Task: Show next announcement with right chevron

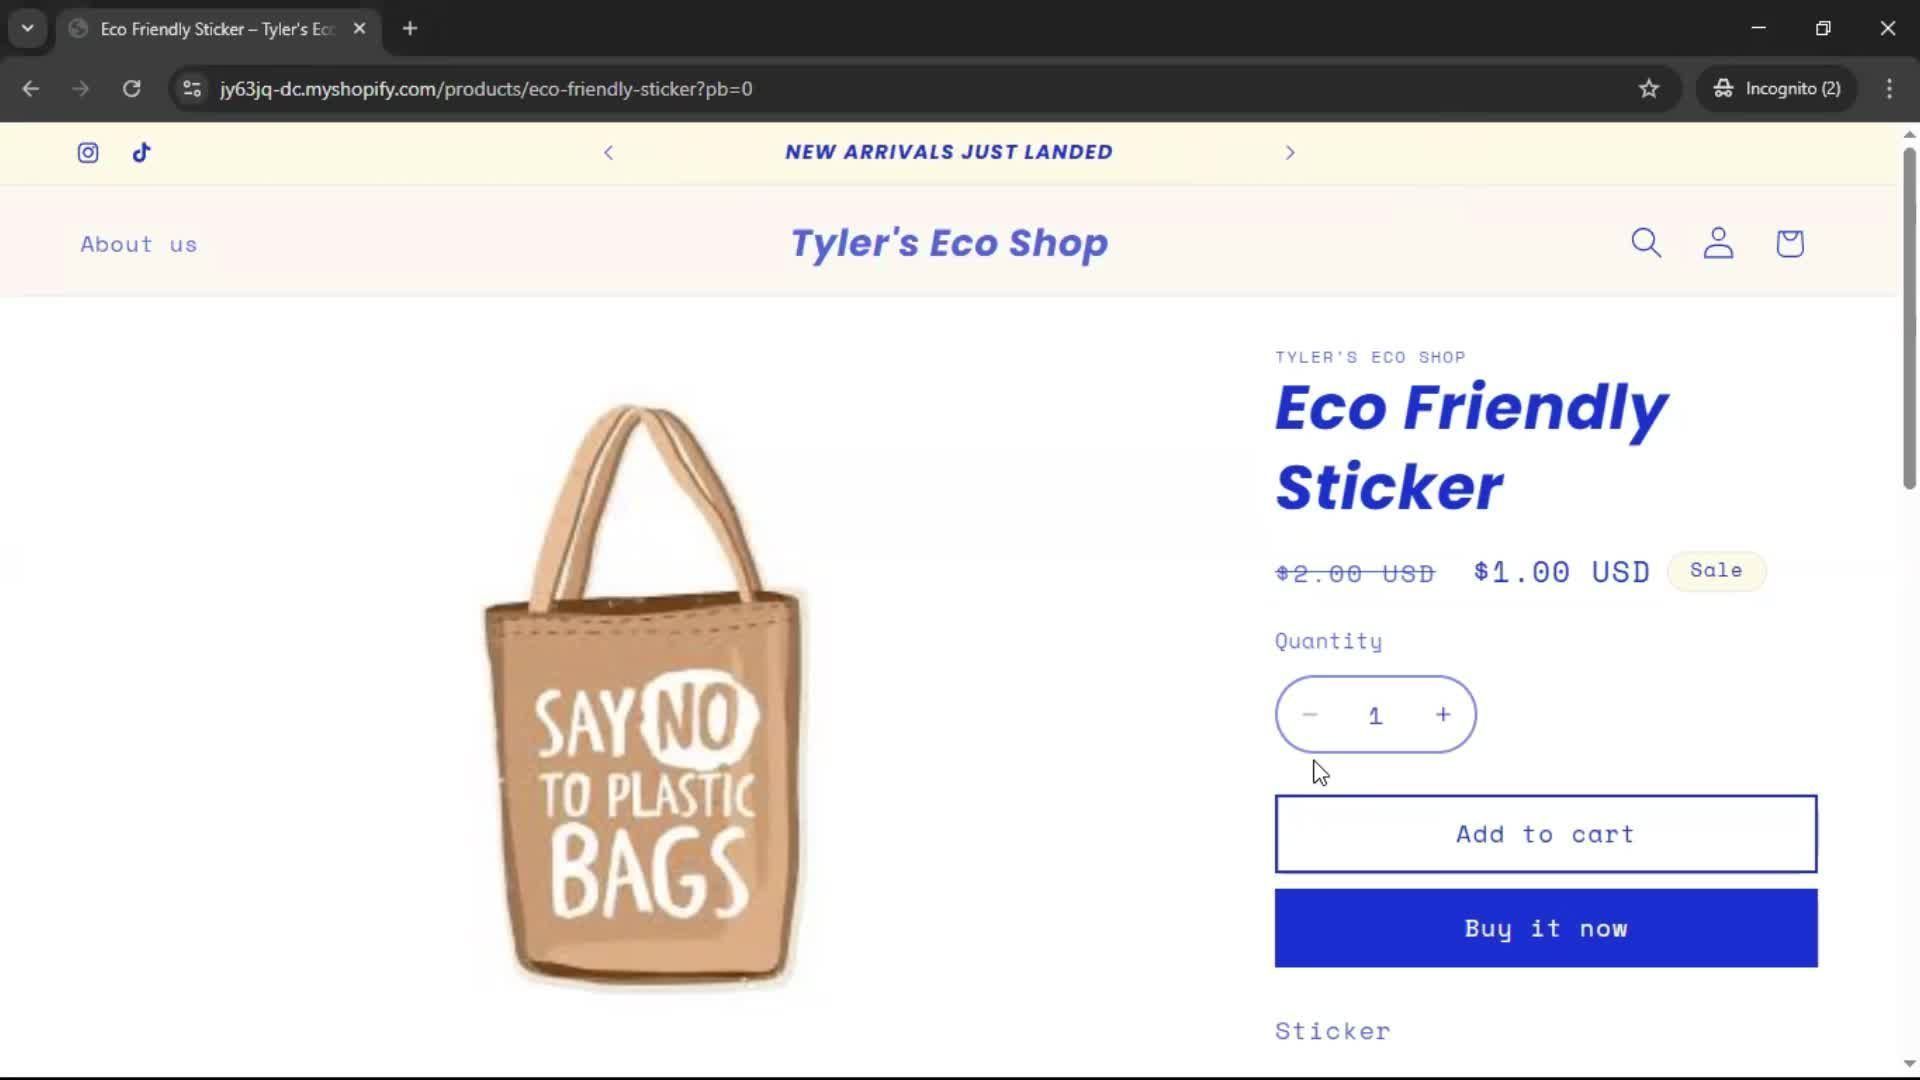Action: [1290, 152]
